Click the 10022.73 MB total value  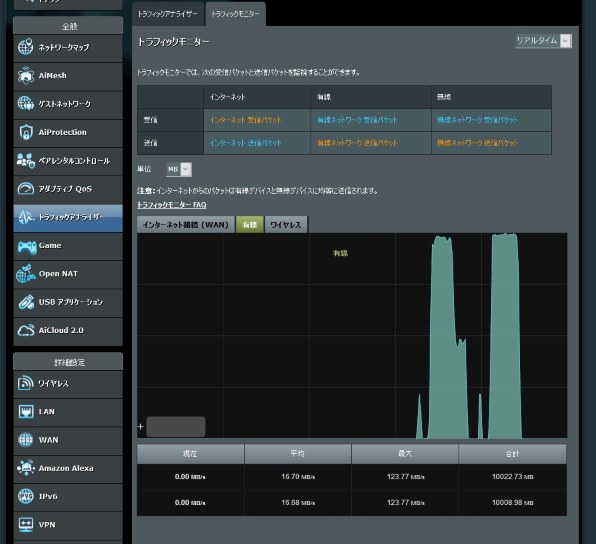point(512,477)
